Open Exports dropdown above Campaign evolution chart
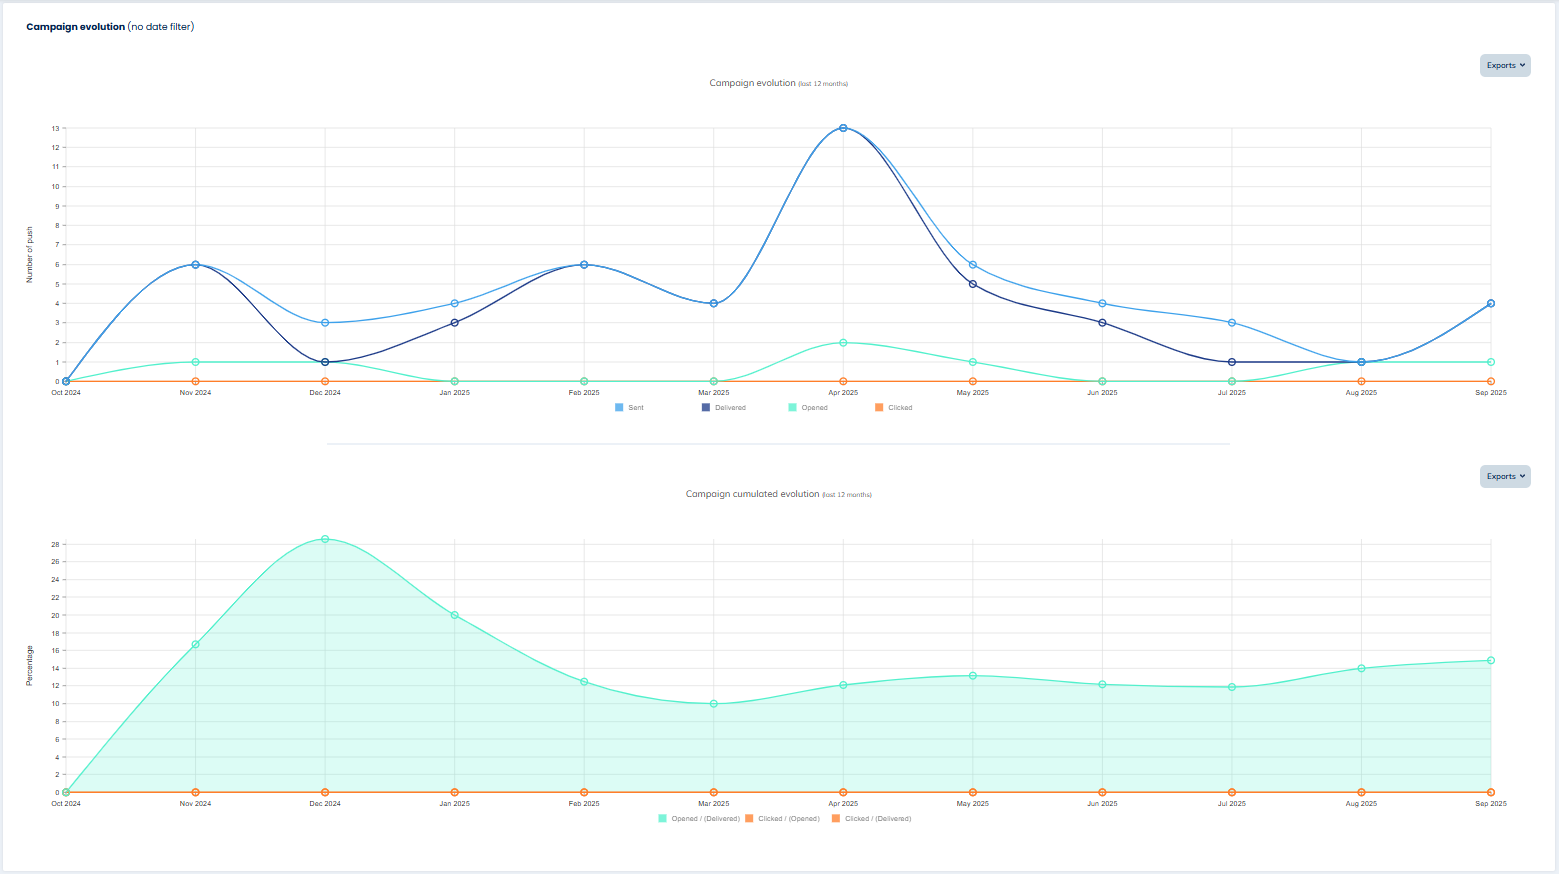 (1505, 65)
